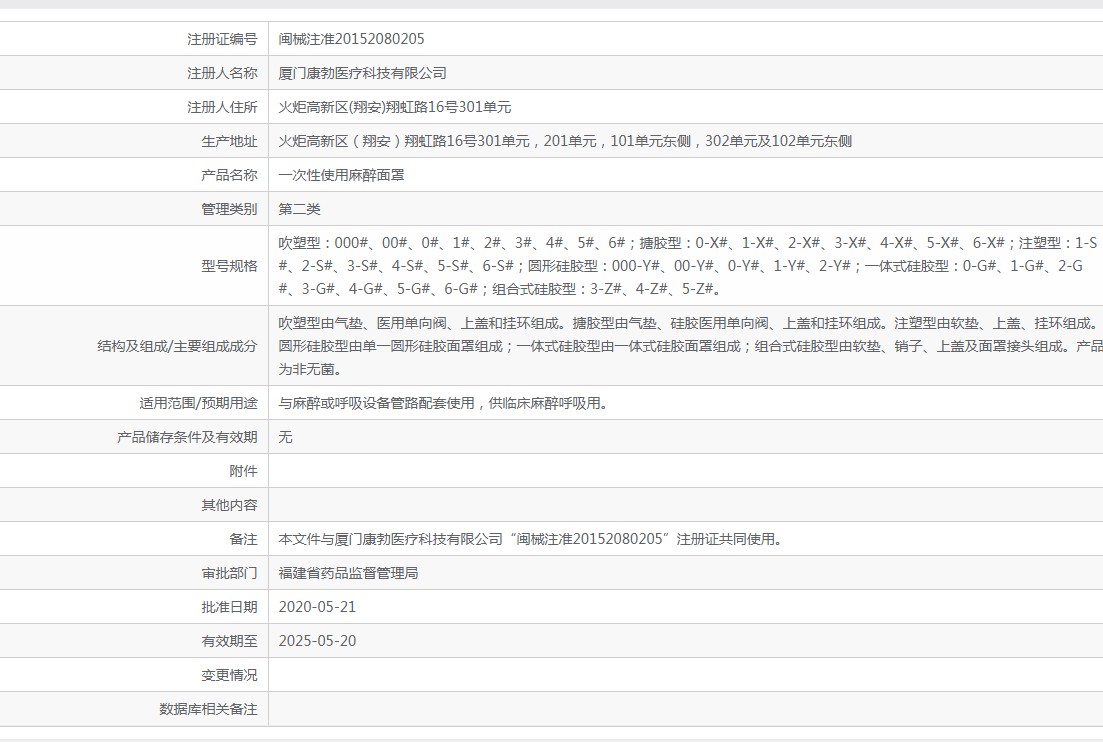The height and width of the screenshot is (742, 1103).
Task: Select category value 第二类
Action: pyautogui.click(x=300, y=210)
